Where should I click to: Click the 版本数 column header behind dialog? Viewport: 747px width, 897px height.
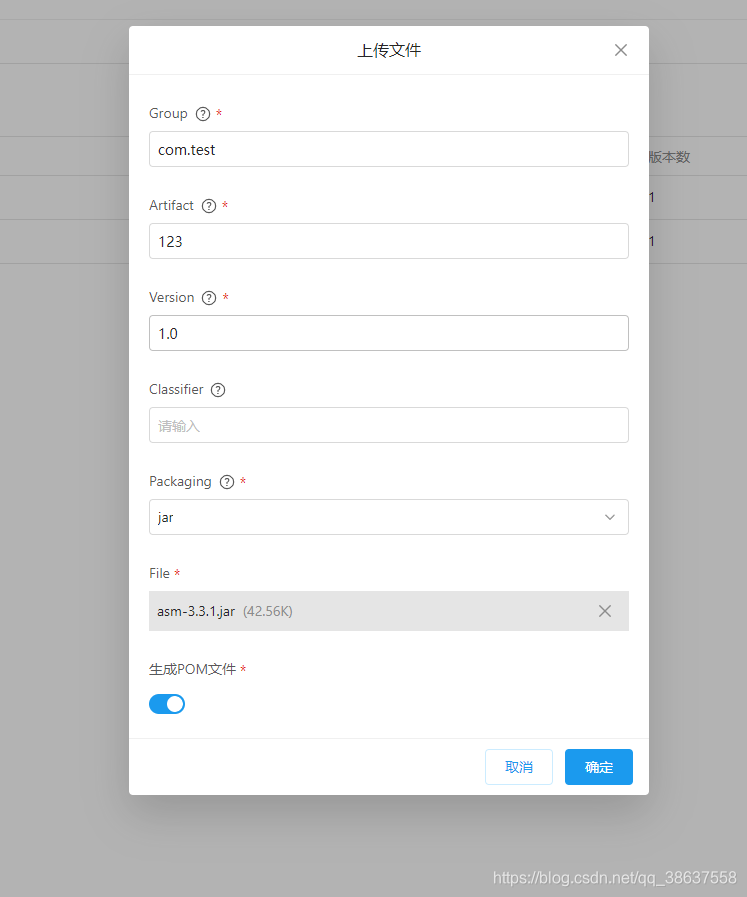click(x=669, y=157)
